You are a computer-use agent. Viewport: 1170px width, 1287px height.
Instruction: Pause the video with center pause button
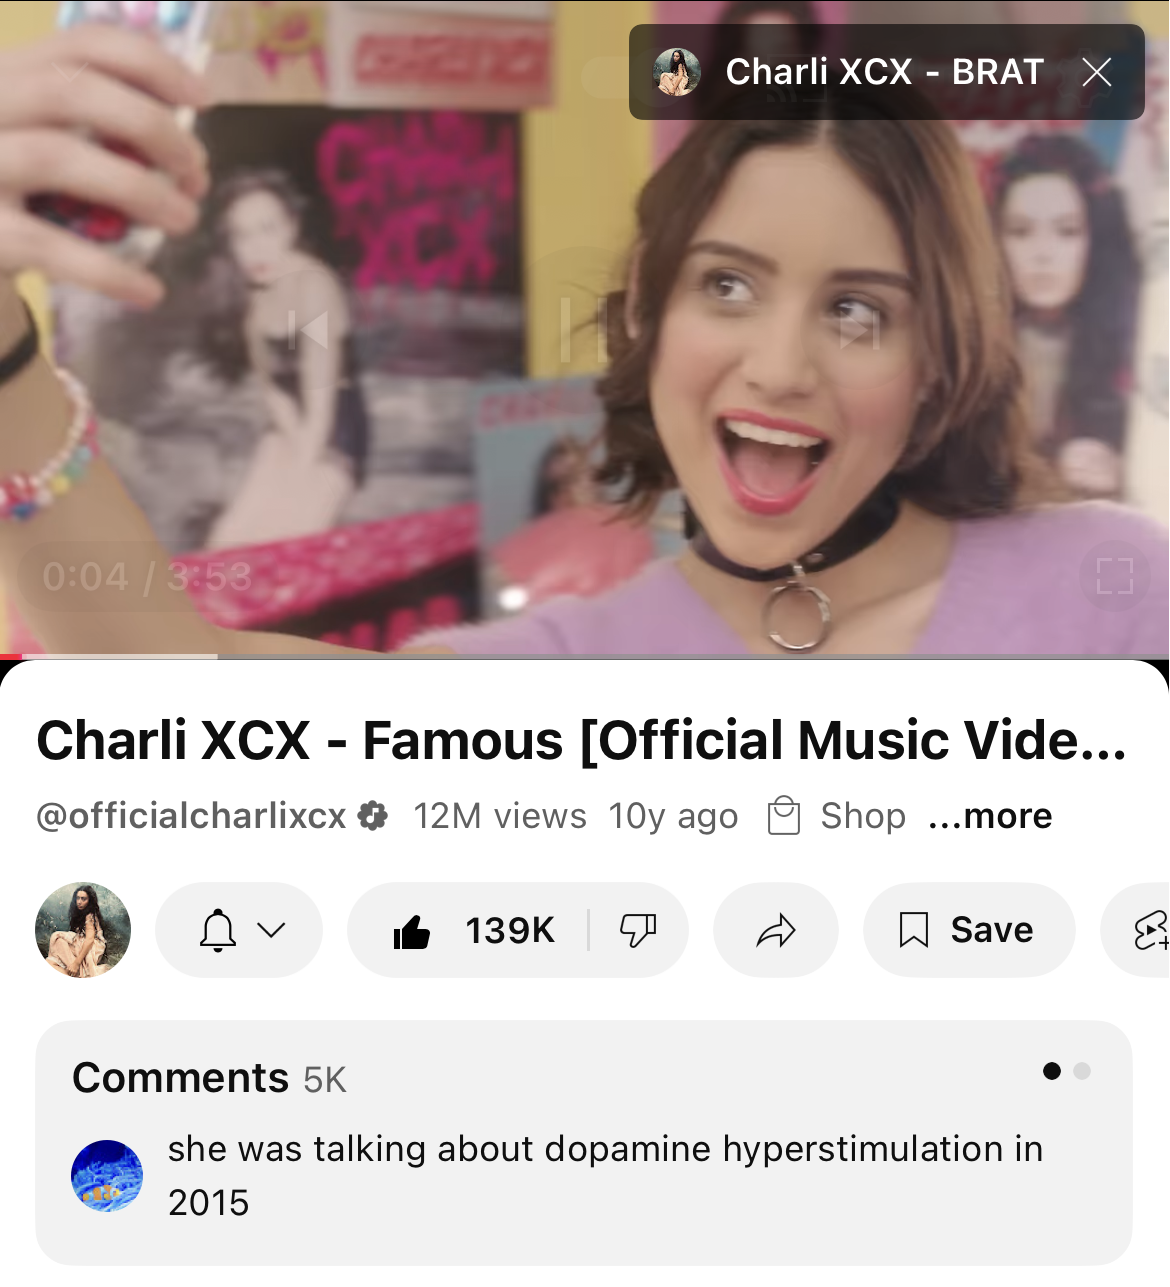(x=584, y=330)
